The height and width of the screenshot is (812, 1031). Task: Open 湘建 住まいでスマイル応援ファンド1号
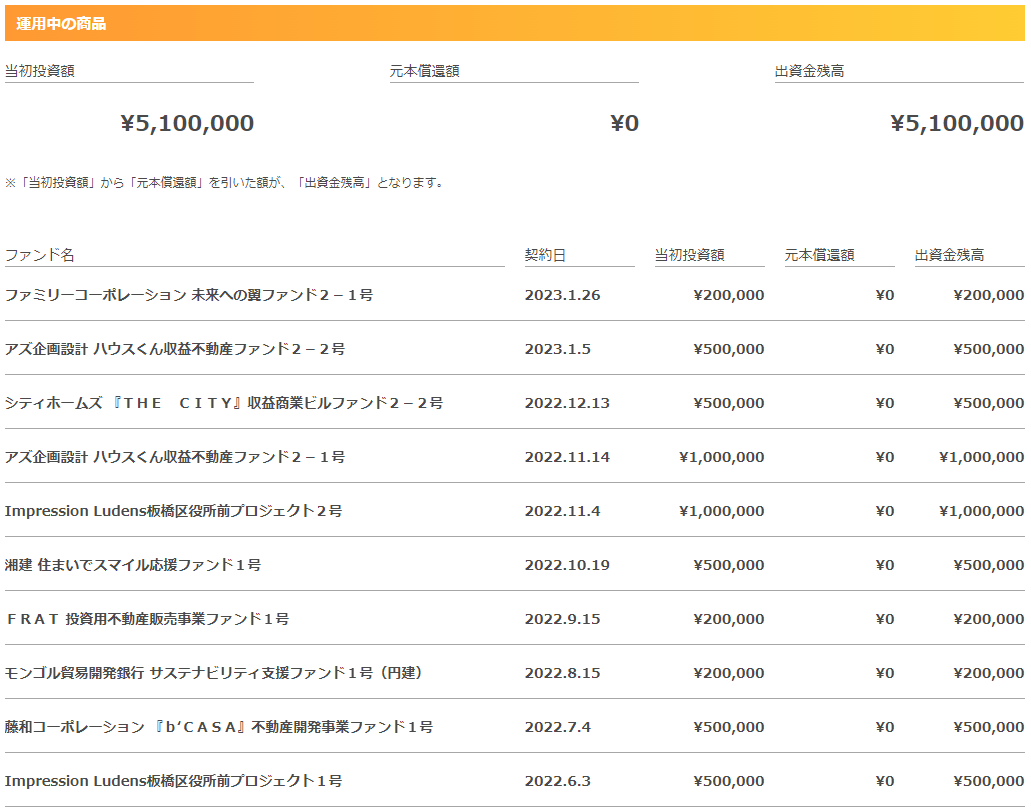tap(133, 565)
